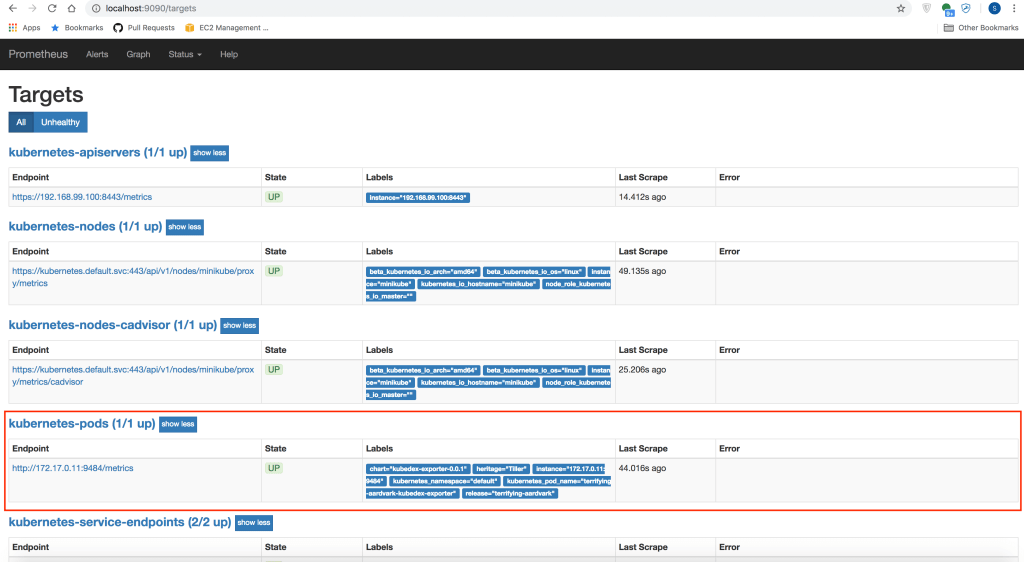The height and width of the screenshot is (562, 1024).
Task: Click the release="terrifying-aardvark" label badge
Action: [509, 493]
